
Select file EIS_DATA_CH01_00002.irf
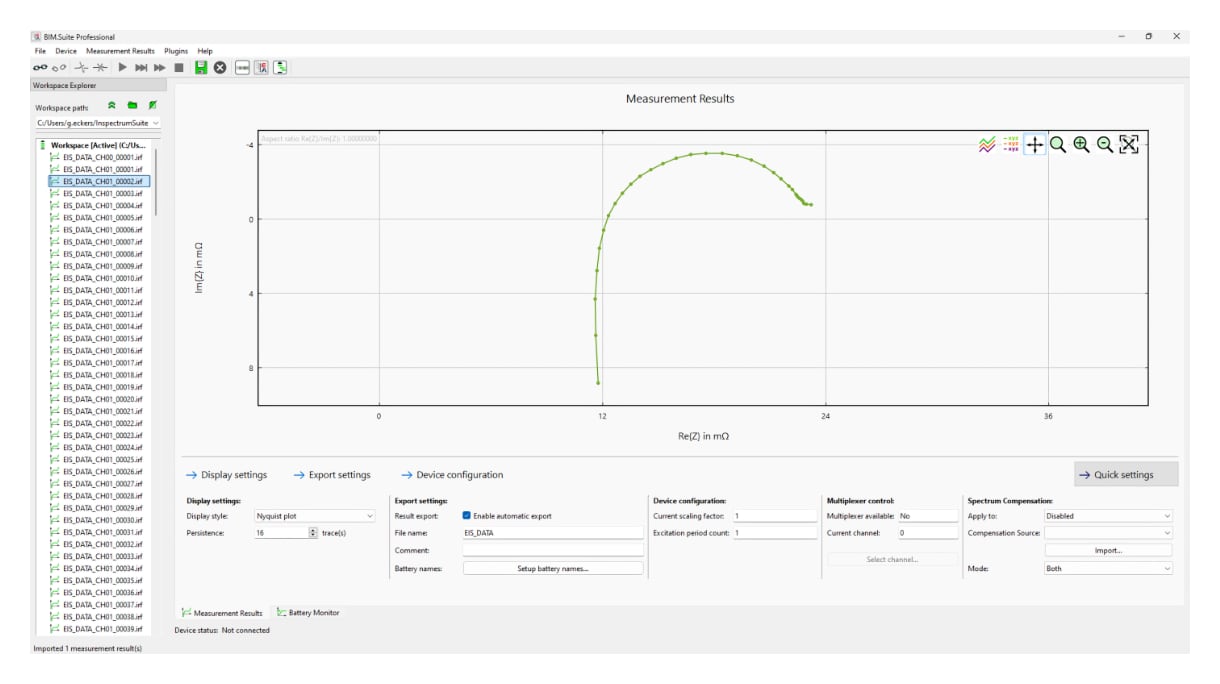101,181
